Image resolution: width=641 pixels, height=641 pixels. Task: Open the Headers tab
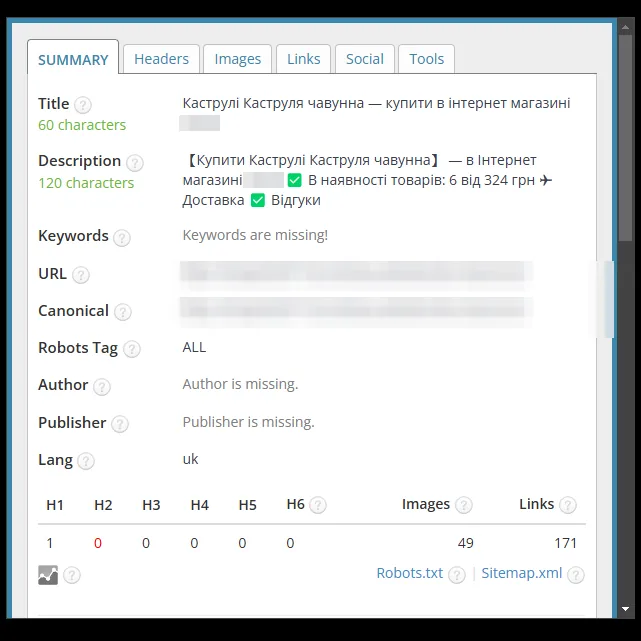161,59
